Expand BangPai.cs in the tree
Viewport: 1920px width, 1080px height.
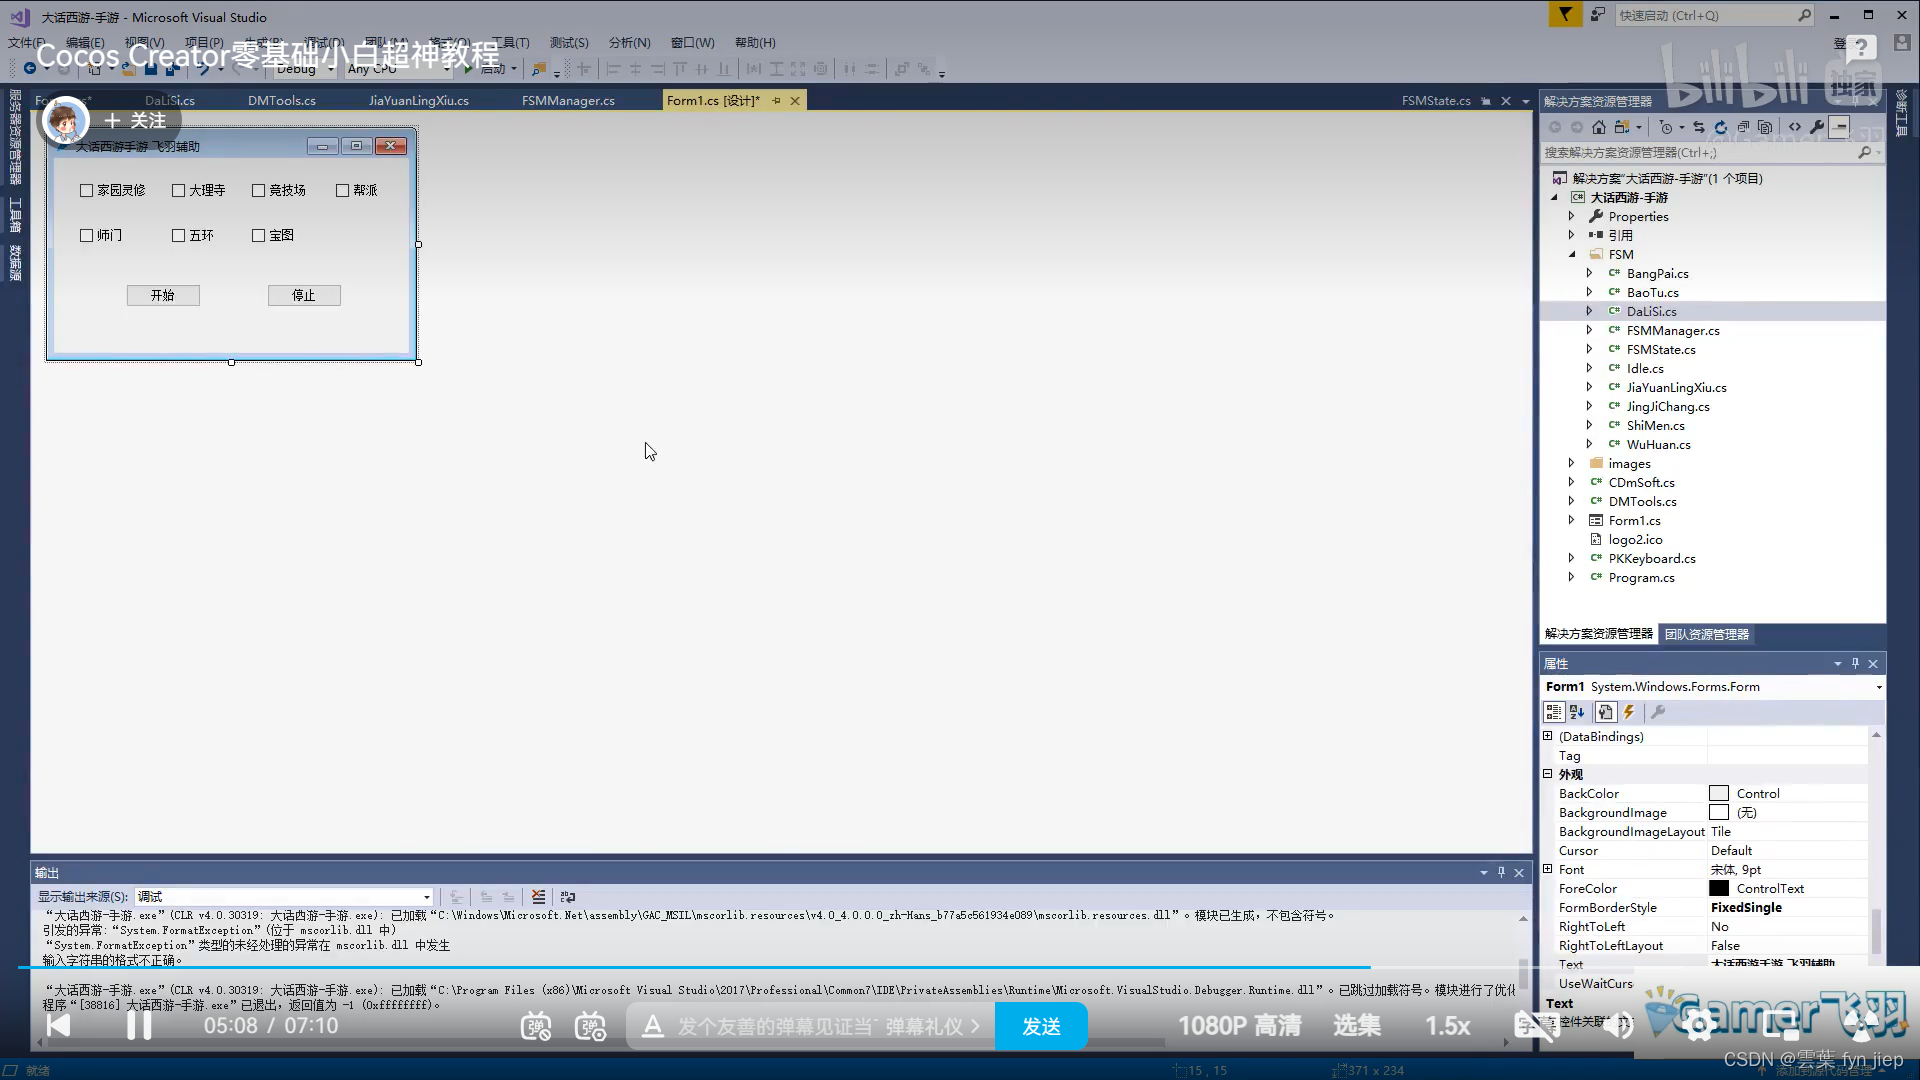[1589, 273]
